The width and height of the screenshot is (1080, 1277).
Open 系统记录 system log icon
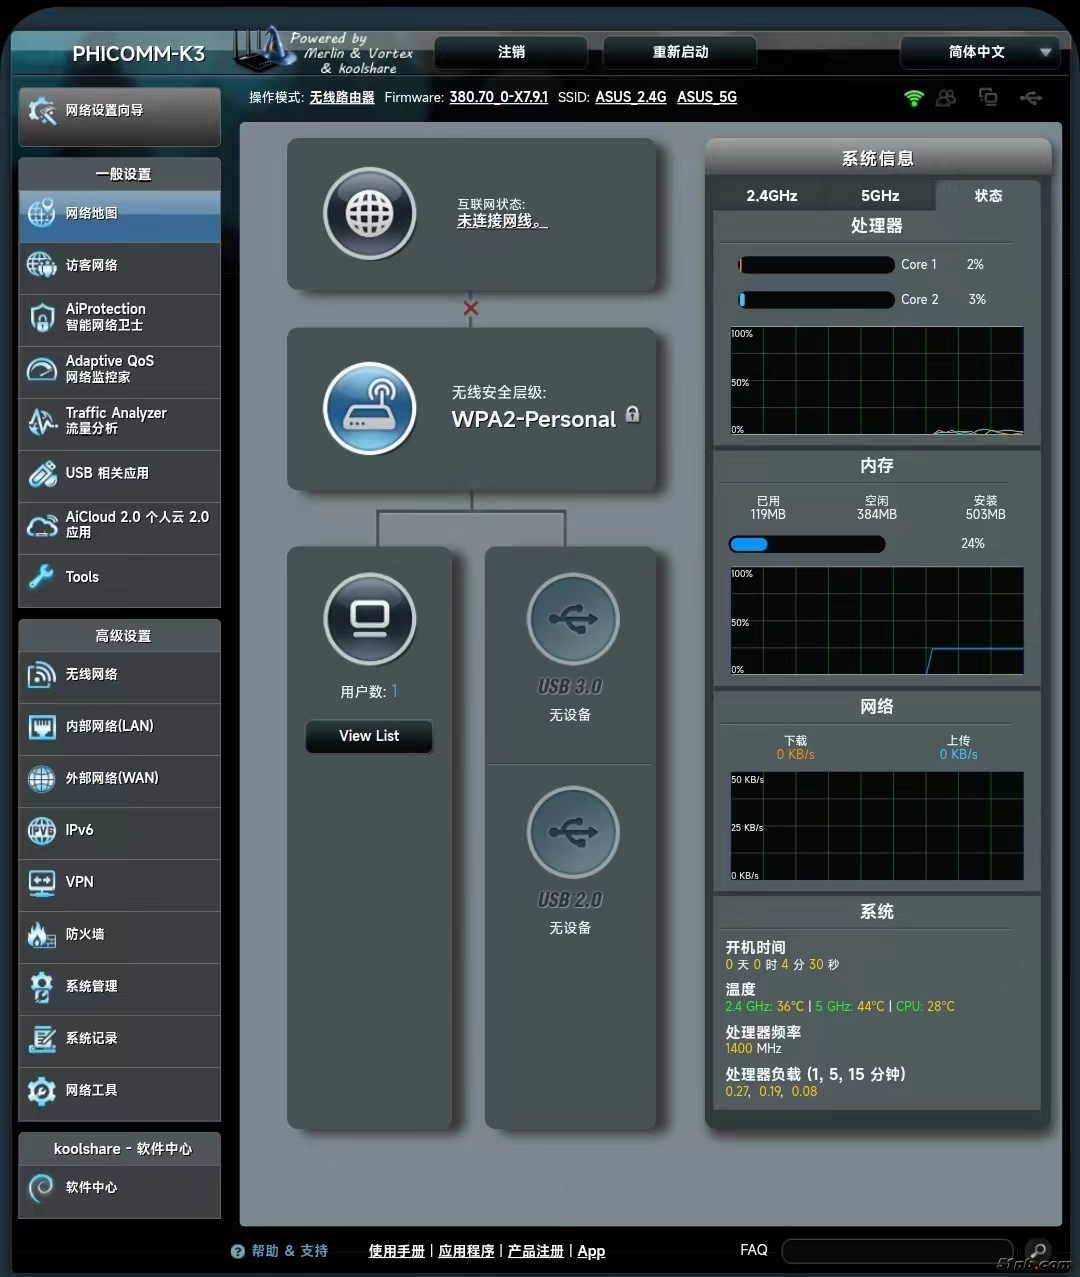[x=41, y=1039]
